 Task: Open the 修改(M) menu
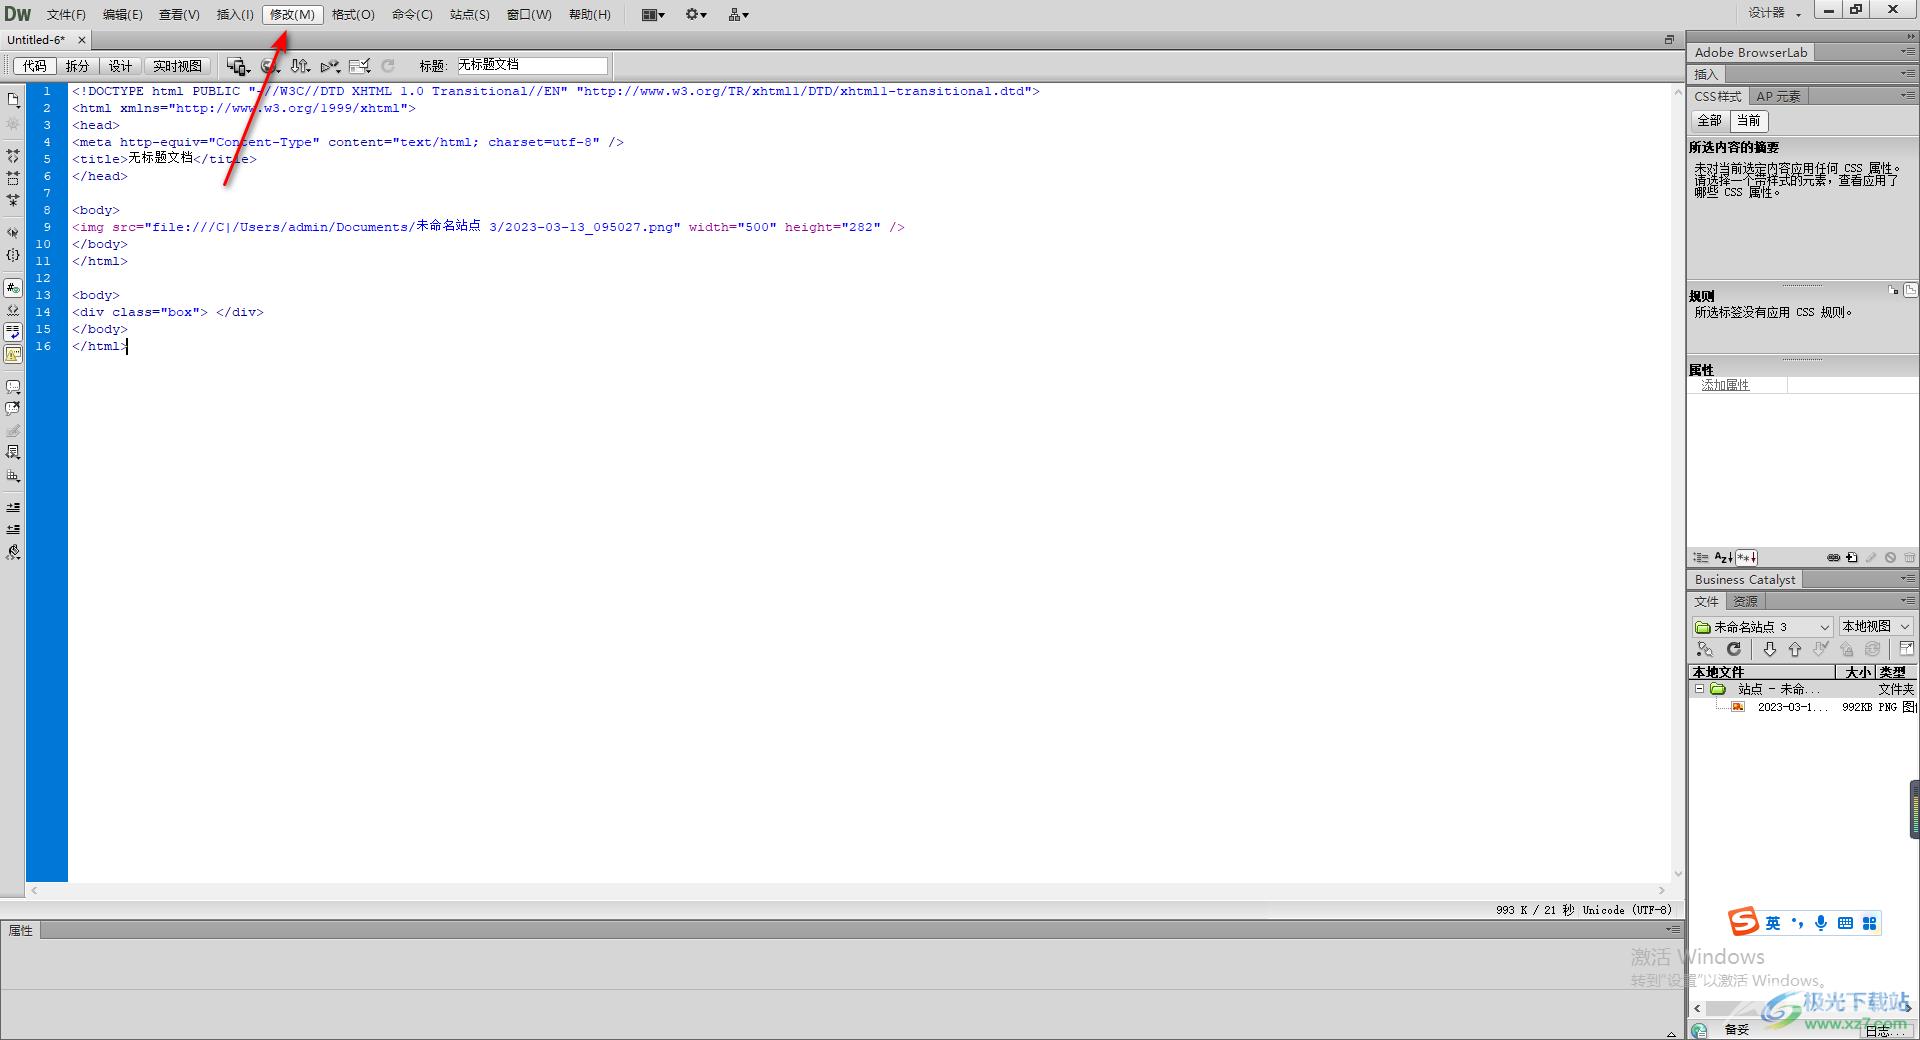292,14
